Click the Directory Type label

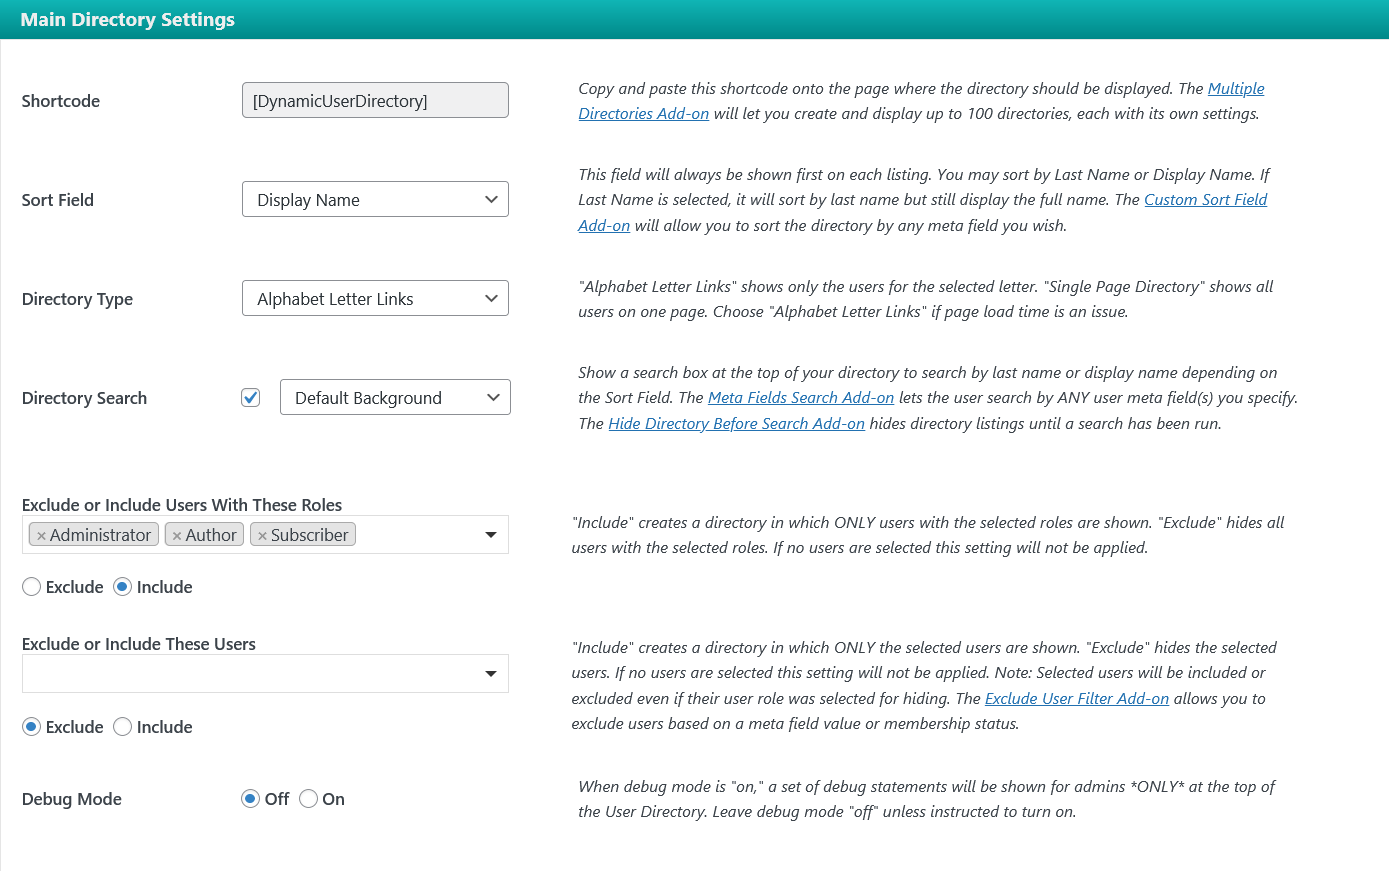click(x=77, y=299)
